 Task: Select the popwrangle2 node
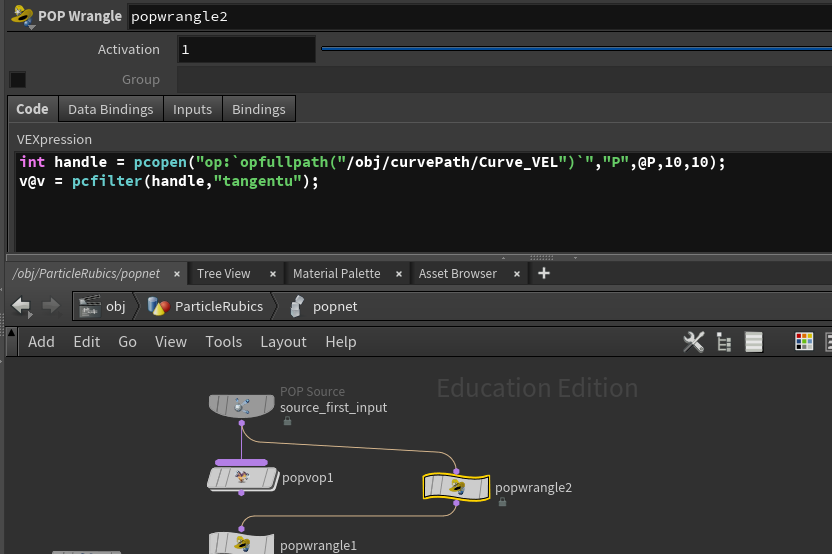click(456, 487)
